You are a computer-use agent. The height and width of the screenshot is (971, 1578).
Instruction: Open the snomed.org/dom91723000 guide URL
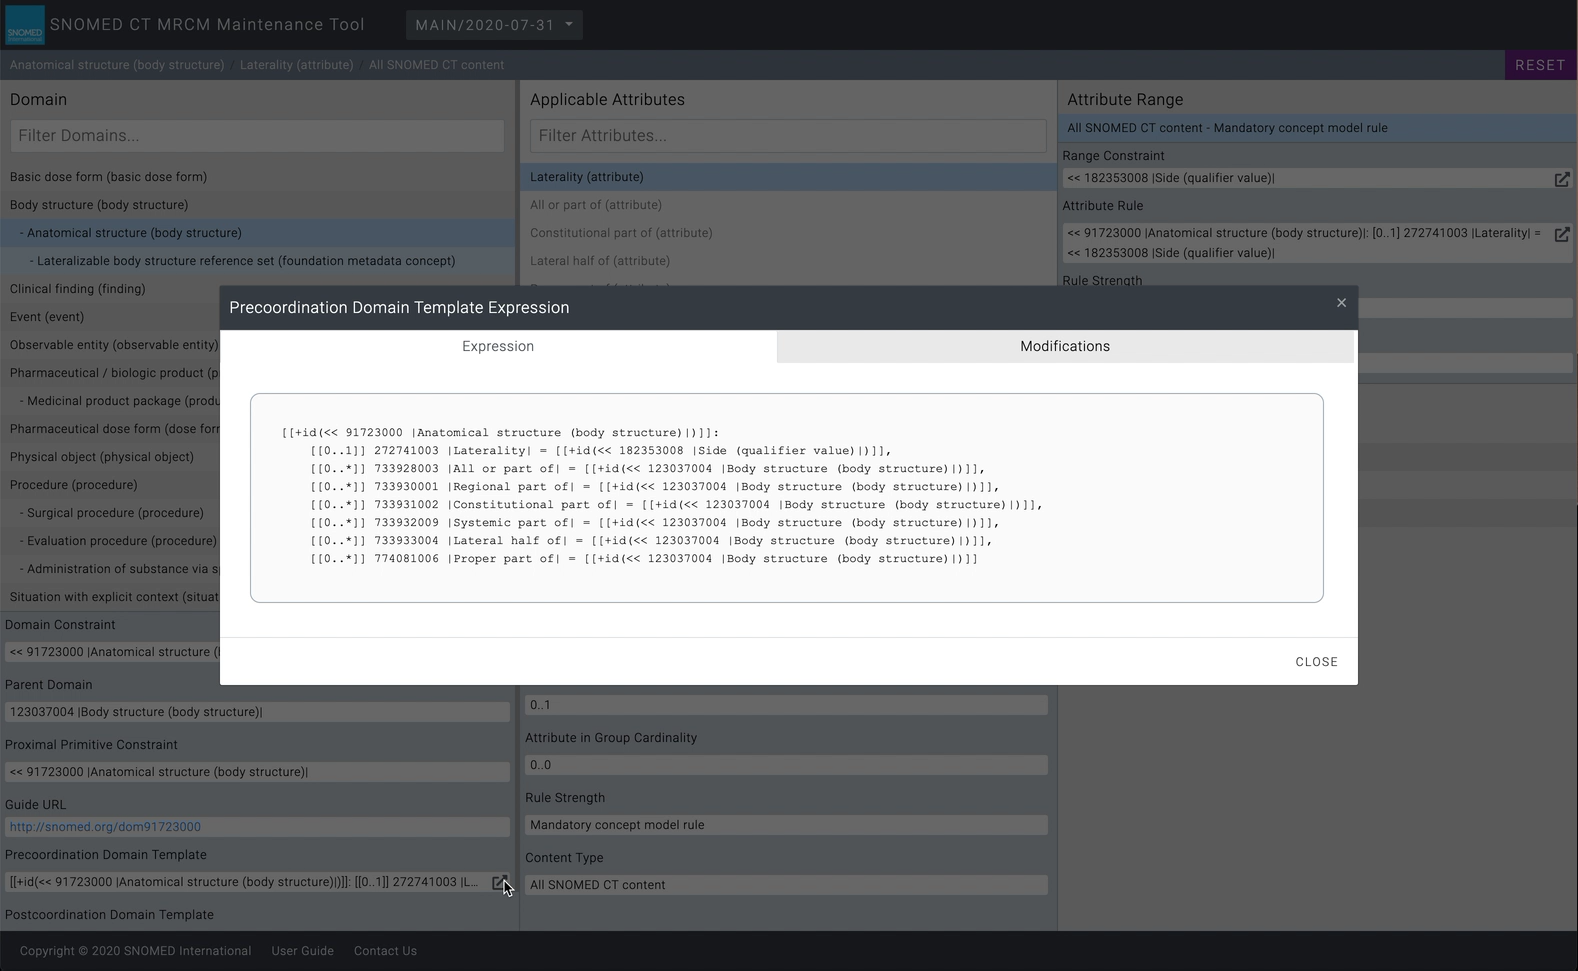105,827
